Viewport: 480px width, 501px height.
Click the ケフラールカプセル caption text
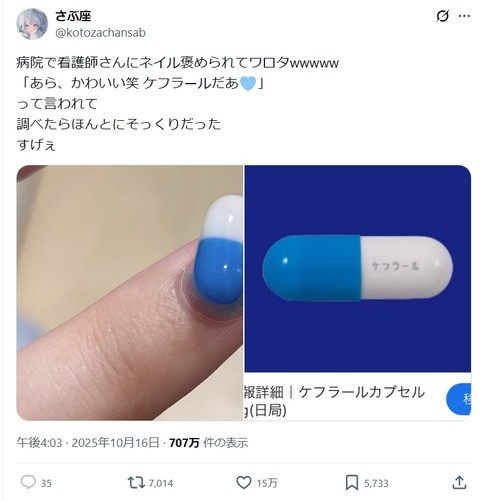[361, 392]
